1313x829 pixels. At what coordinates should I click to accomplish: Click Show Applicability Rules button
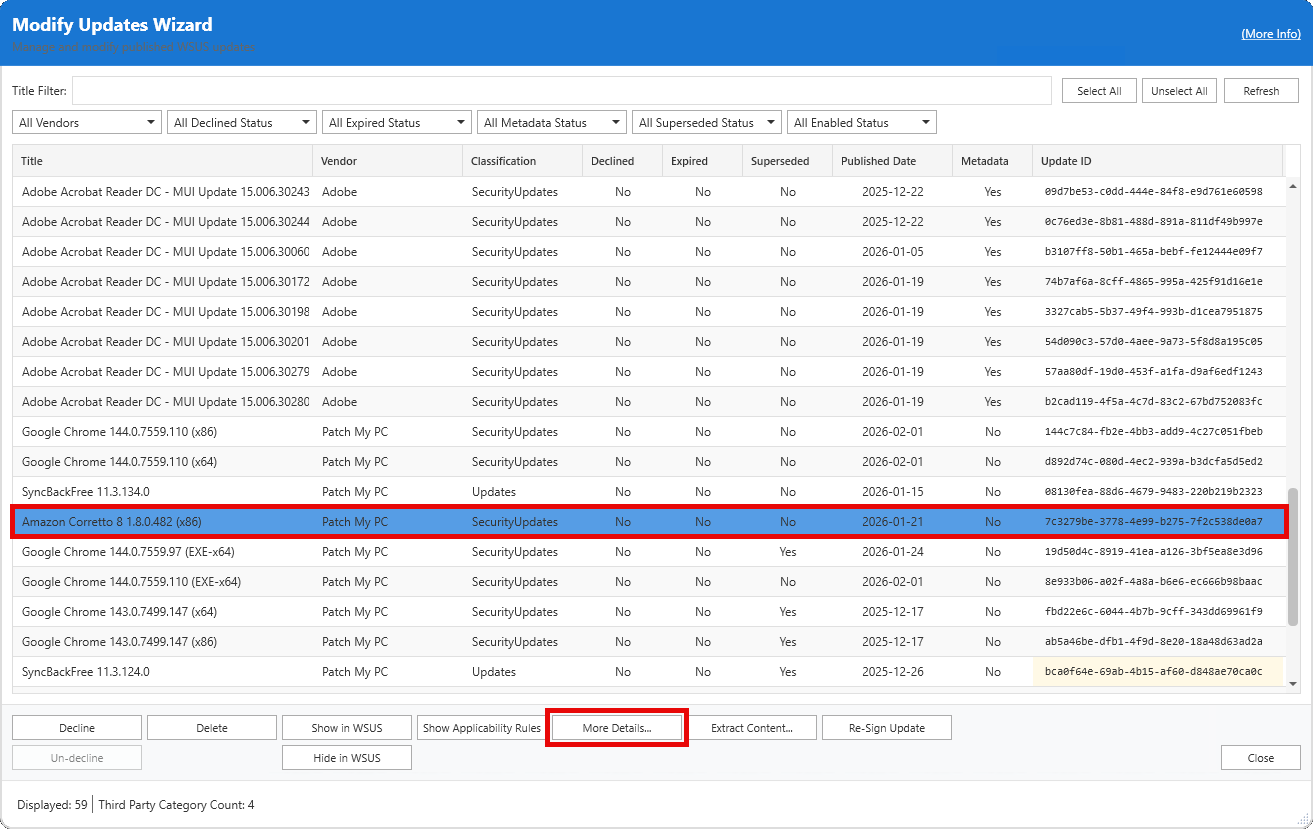click(x=481, y=728)
